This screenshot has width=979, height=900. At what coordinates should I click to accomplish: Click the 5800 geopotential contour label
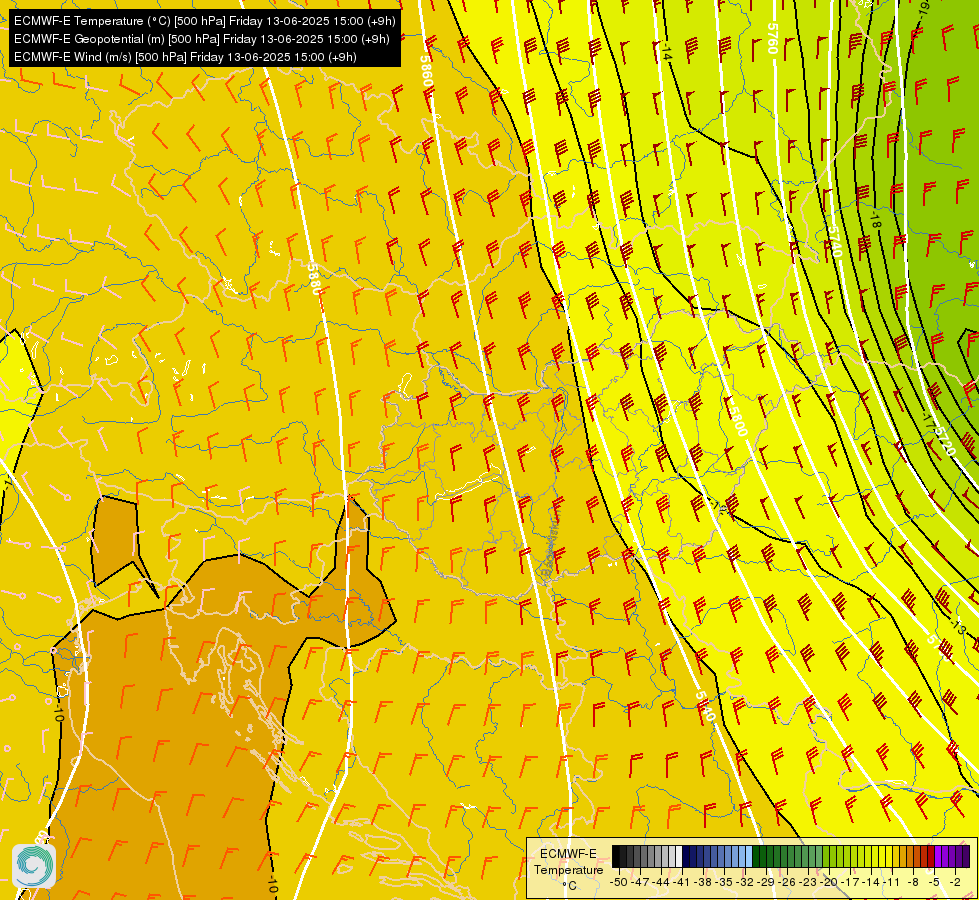tap(739, 419)
